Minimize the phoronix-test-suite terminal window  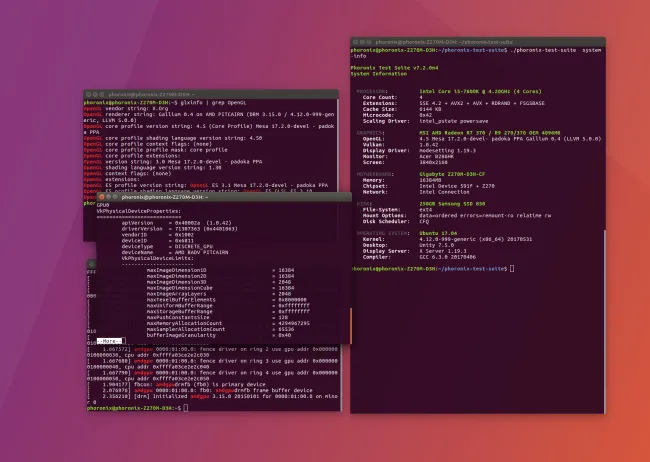[362, 42]
